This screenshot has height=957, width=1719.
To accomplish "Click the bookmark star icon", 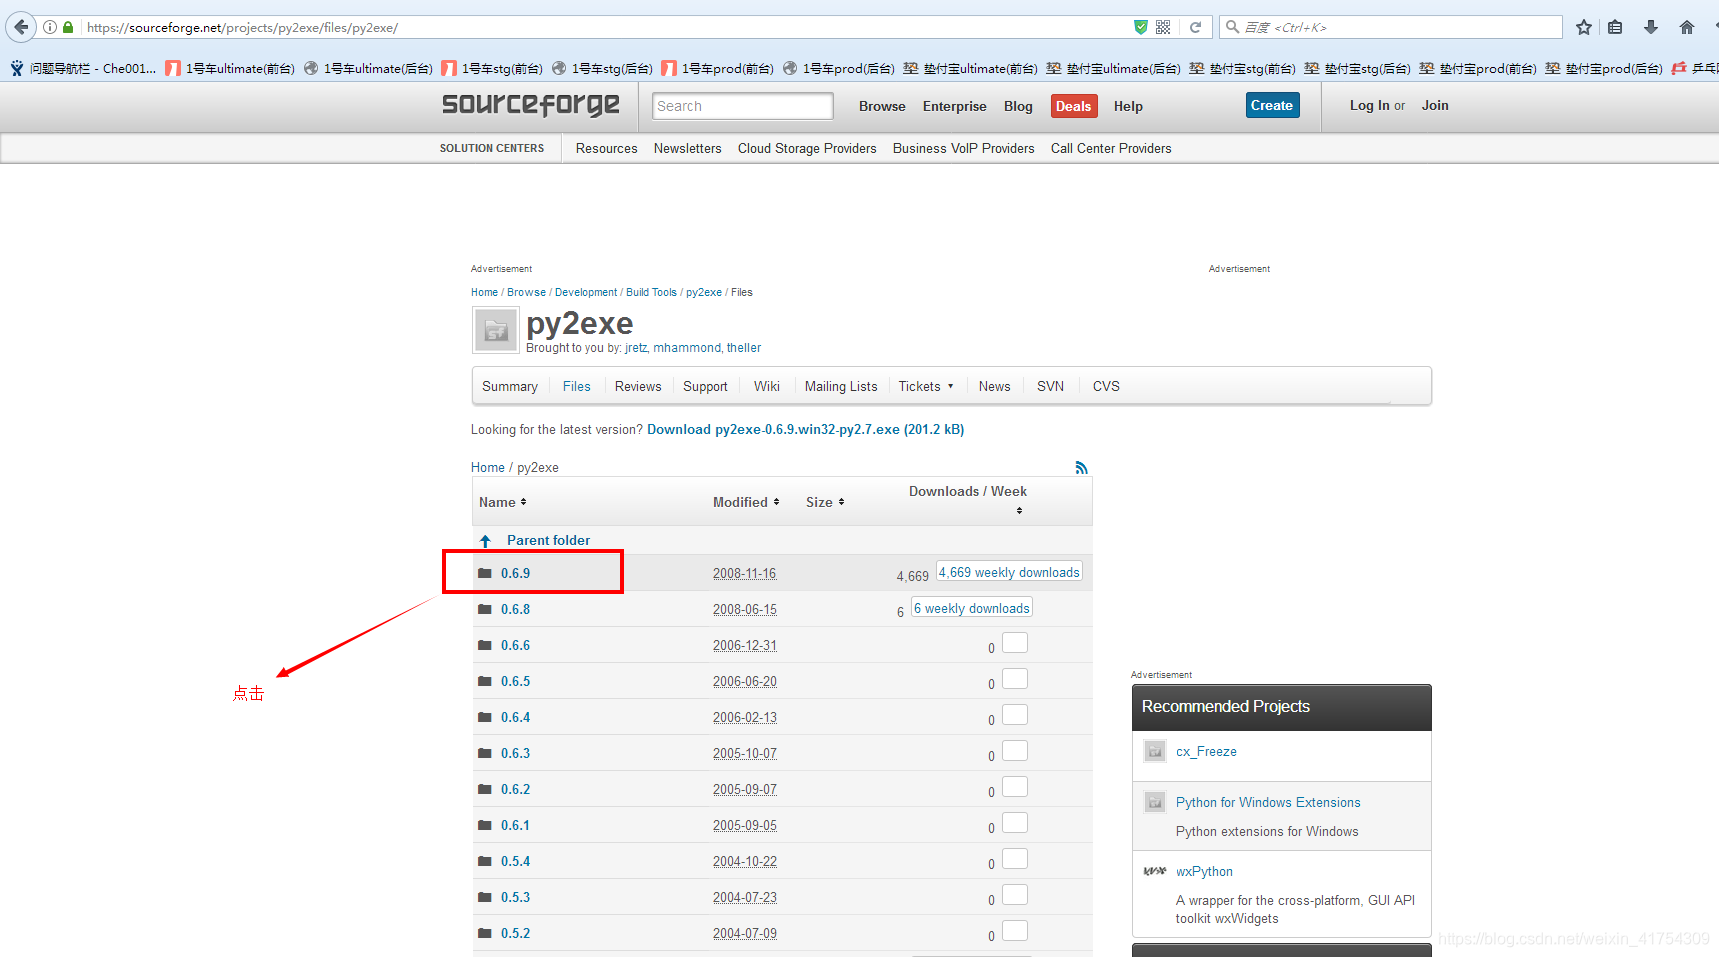I will tap(1584, 27).
